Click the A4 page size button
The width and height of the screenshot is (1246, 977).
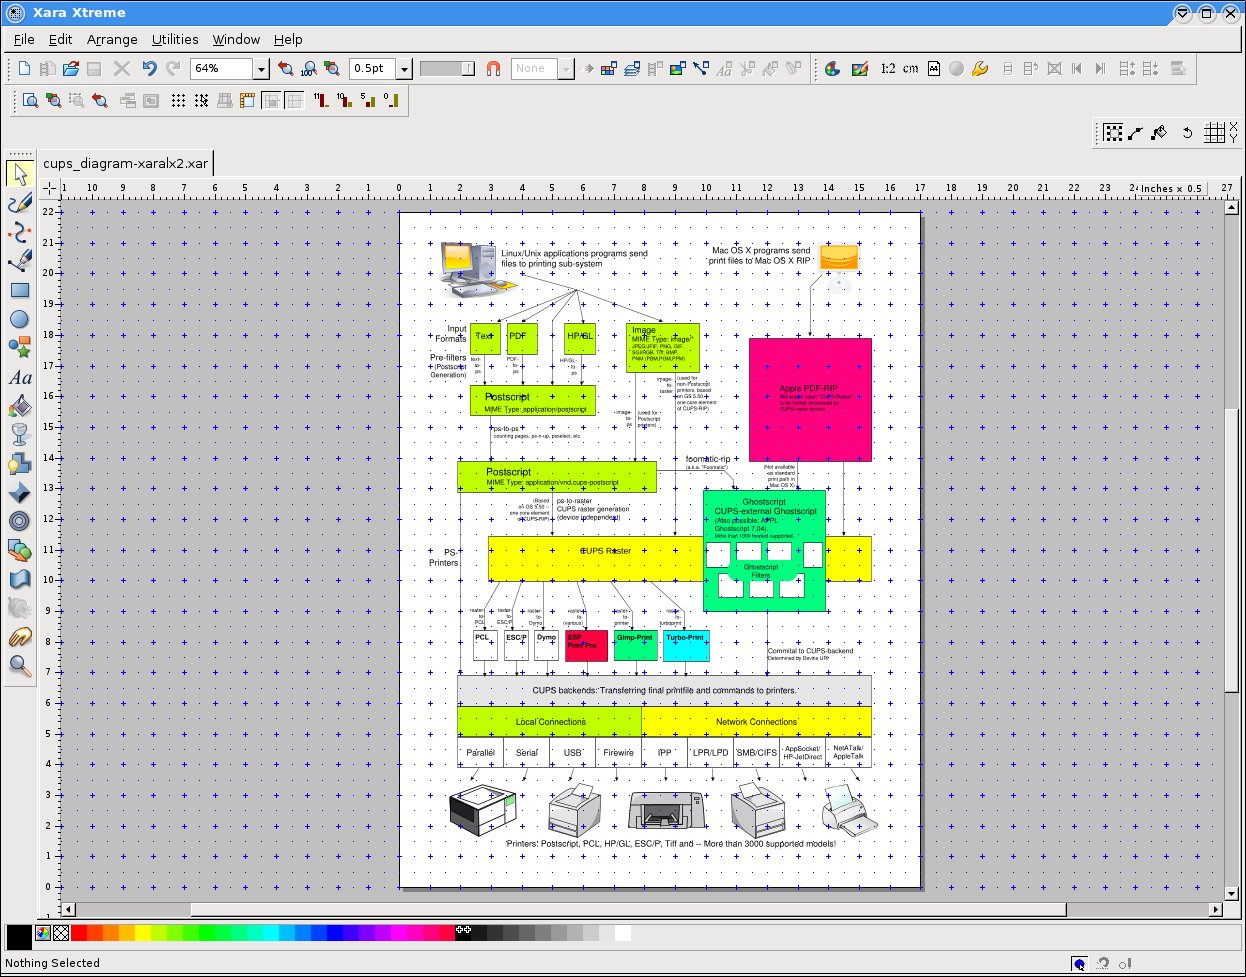tap(934, 69)
